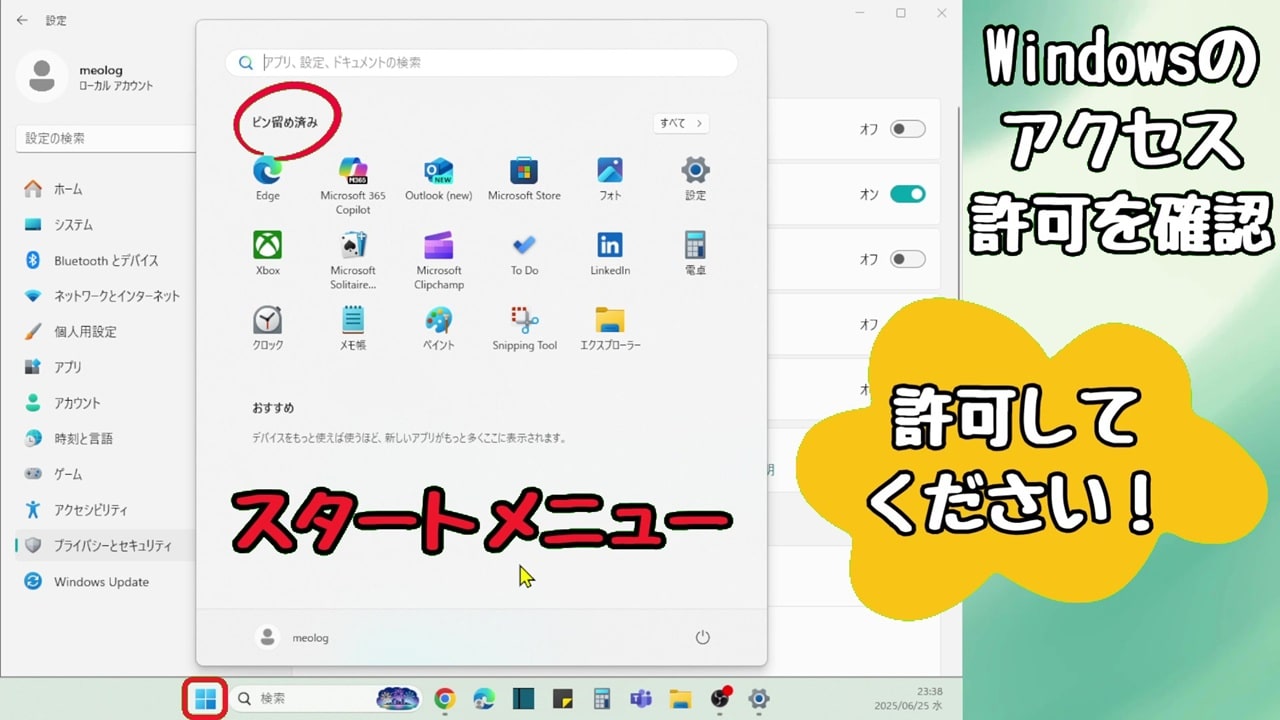Select プライバシーとセキュリティ in sidebar
Screen dimensions: 1280x720
point(105,546)
